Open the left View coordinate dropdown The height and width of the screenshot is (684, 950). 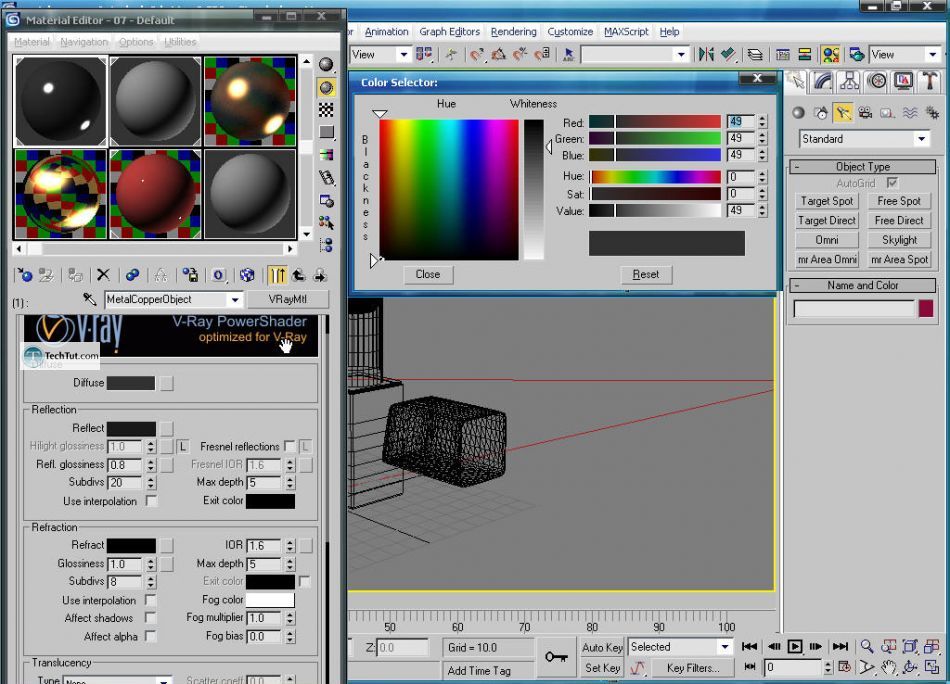click(404, 55)
